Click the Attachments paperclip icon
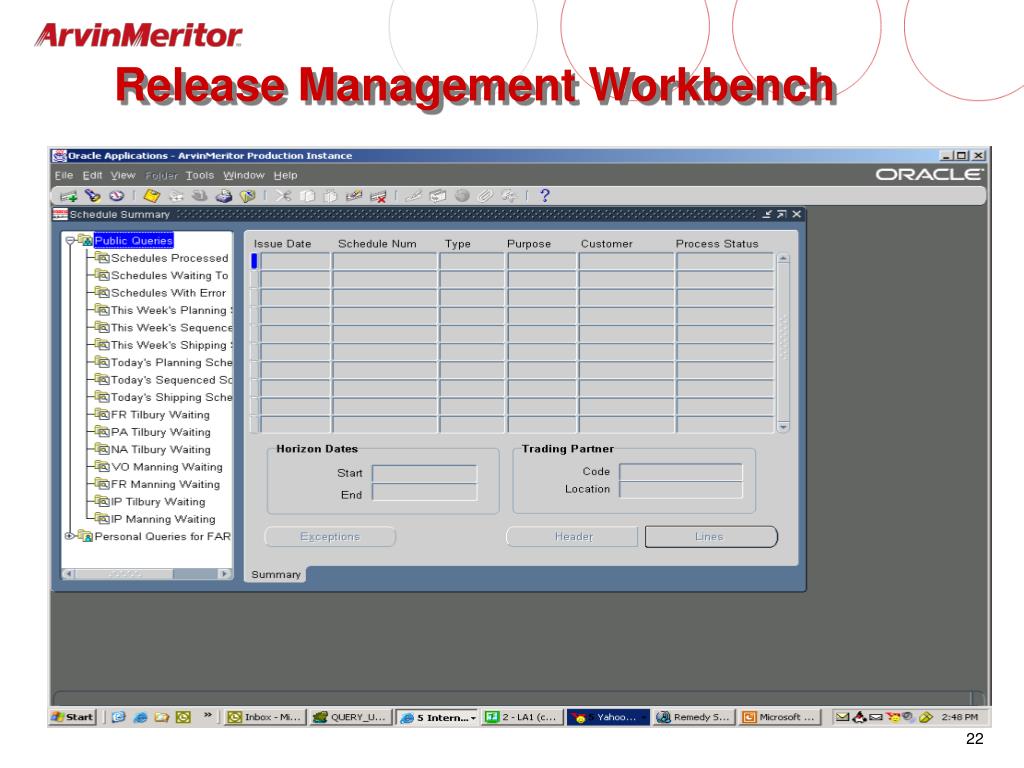The width and height of the screenshot is (1024, 768). pyautogui.click(x=485, y=196)
